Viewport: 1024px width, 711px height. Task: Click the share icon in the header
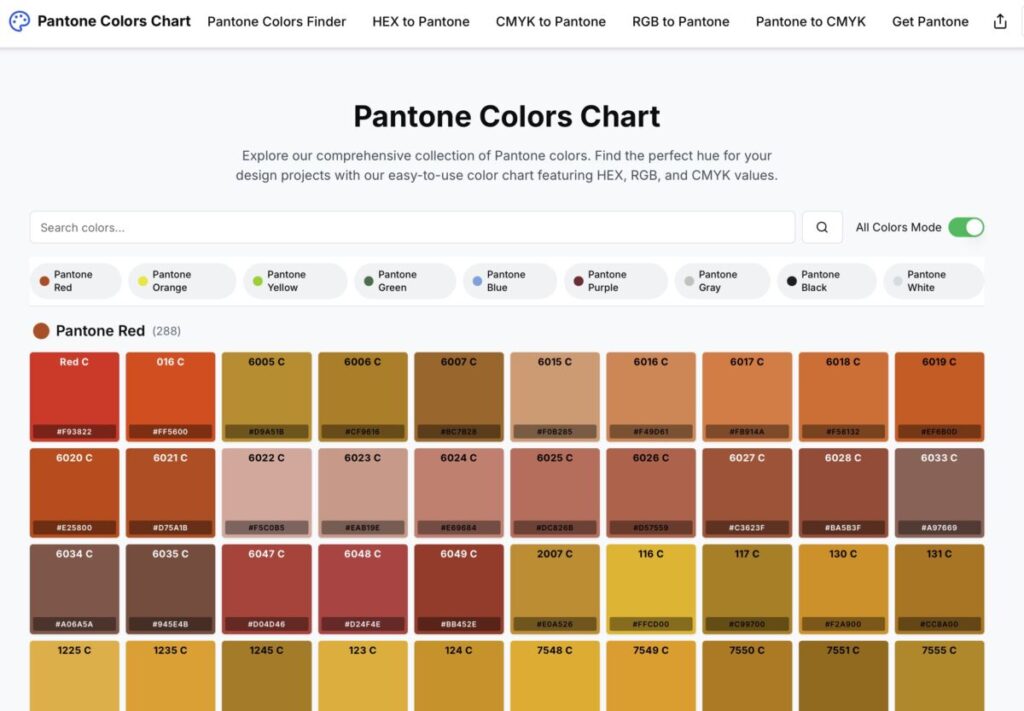click(1000, 21)
